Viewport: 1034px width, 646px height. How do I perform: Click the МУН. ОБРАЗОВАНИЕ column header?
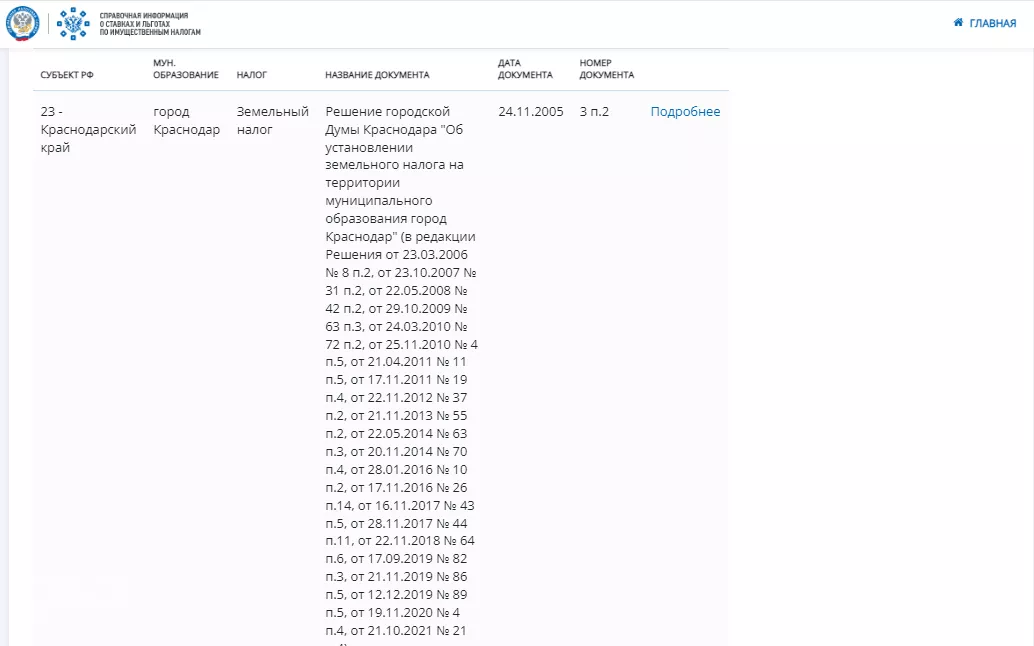coord(185,69)
